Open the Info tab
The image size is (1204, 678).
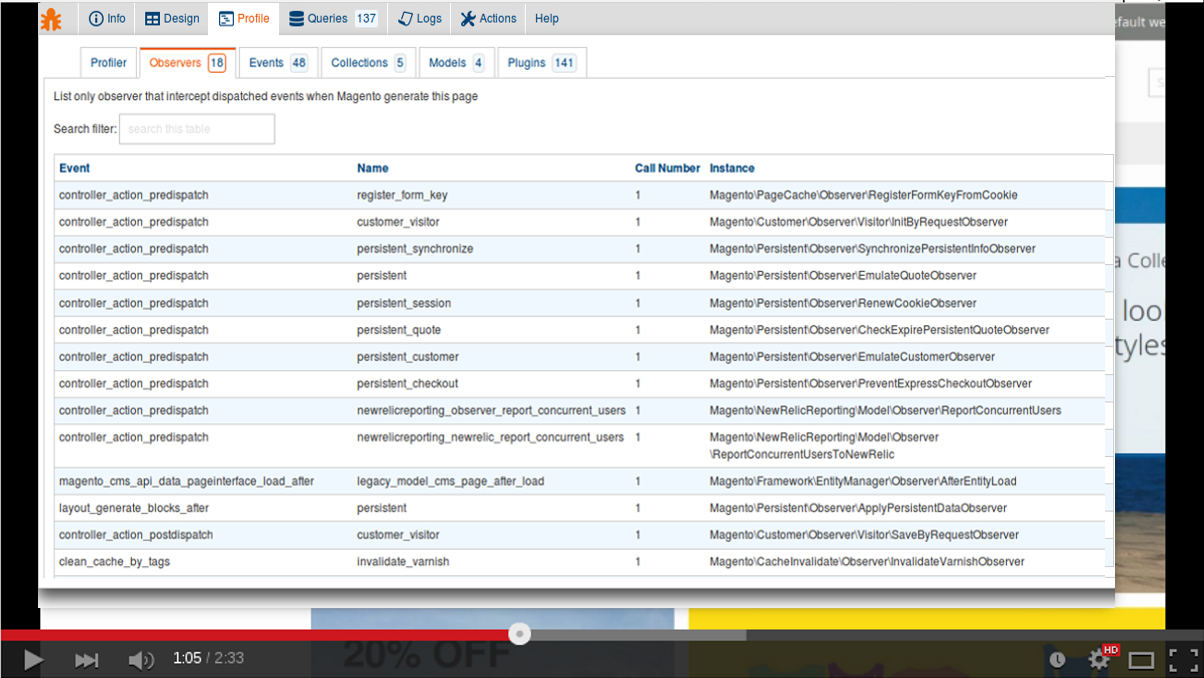[x=108, y=19]
